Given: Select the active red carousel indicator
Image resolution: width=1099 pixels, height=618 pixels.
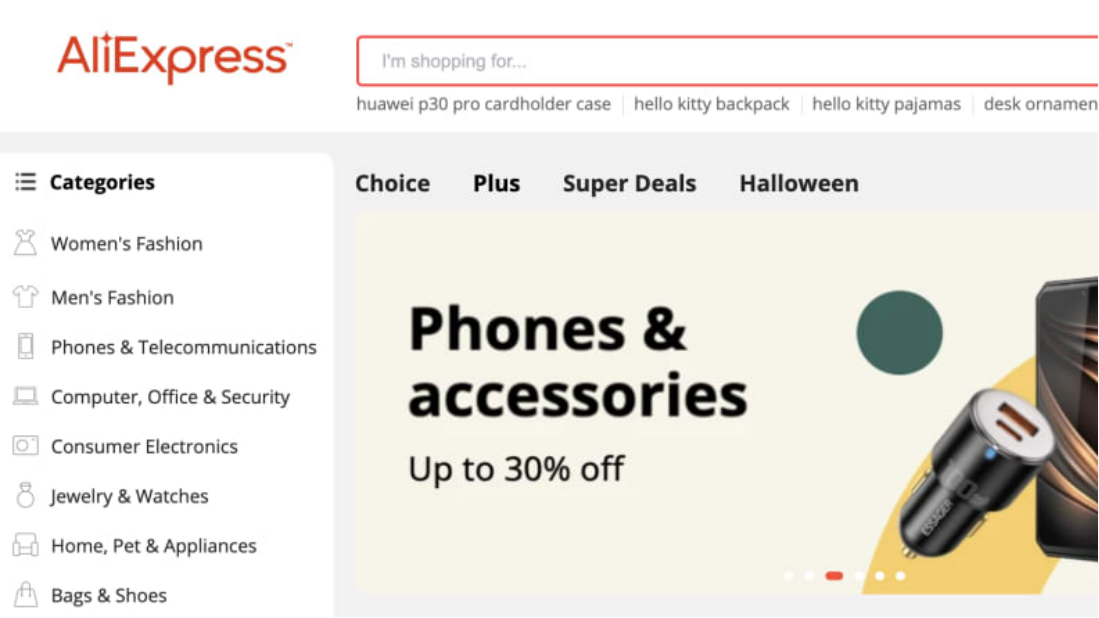Looking at the screenshot, I should pos(834,576).
